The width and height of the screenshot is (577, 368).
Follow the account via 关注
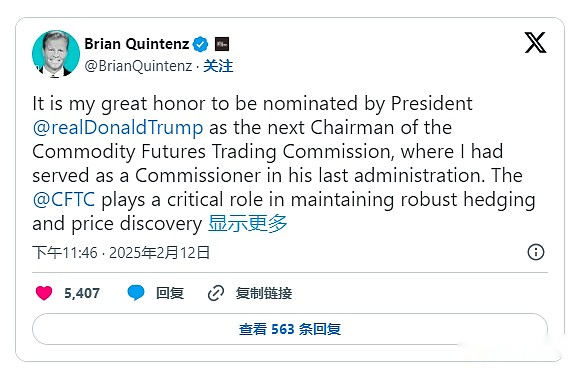[x=218, y=66]
